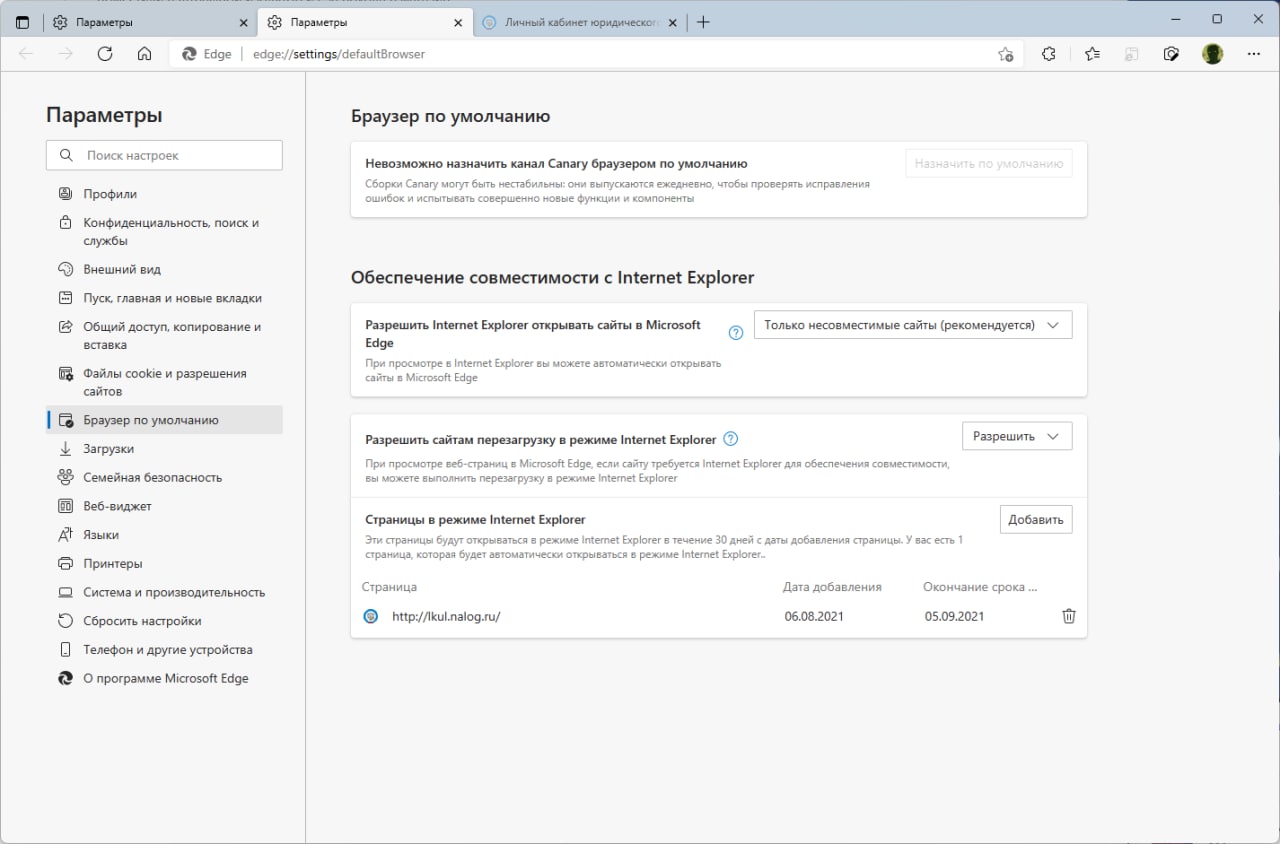Click help icon beside Разрешить сайтам перезагрузку
Viewport: 1280px width, 844px height.
pyautogui.click(x=731, y=439)
